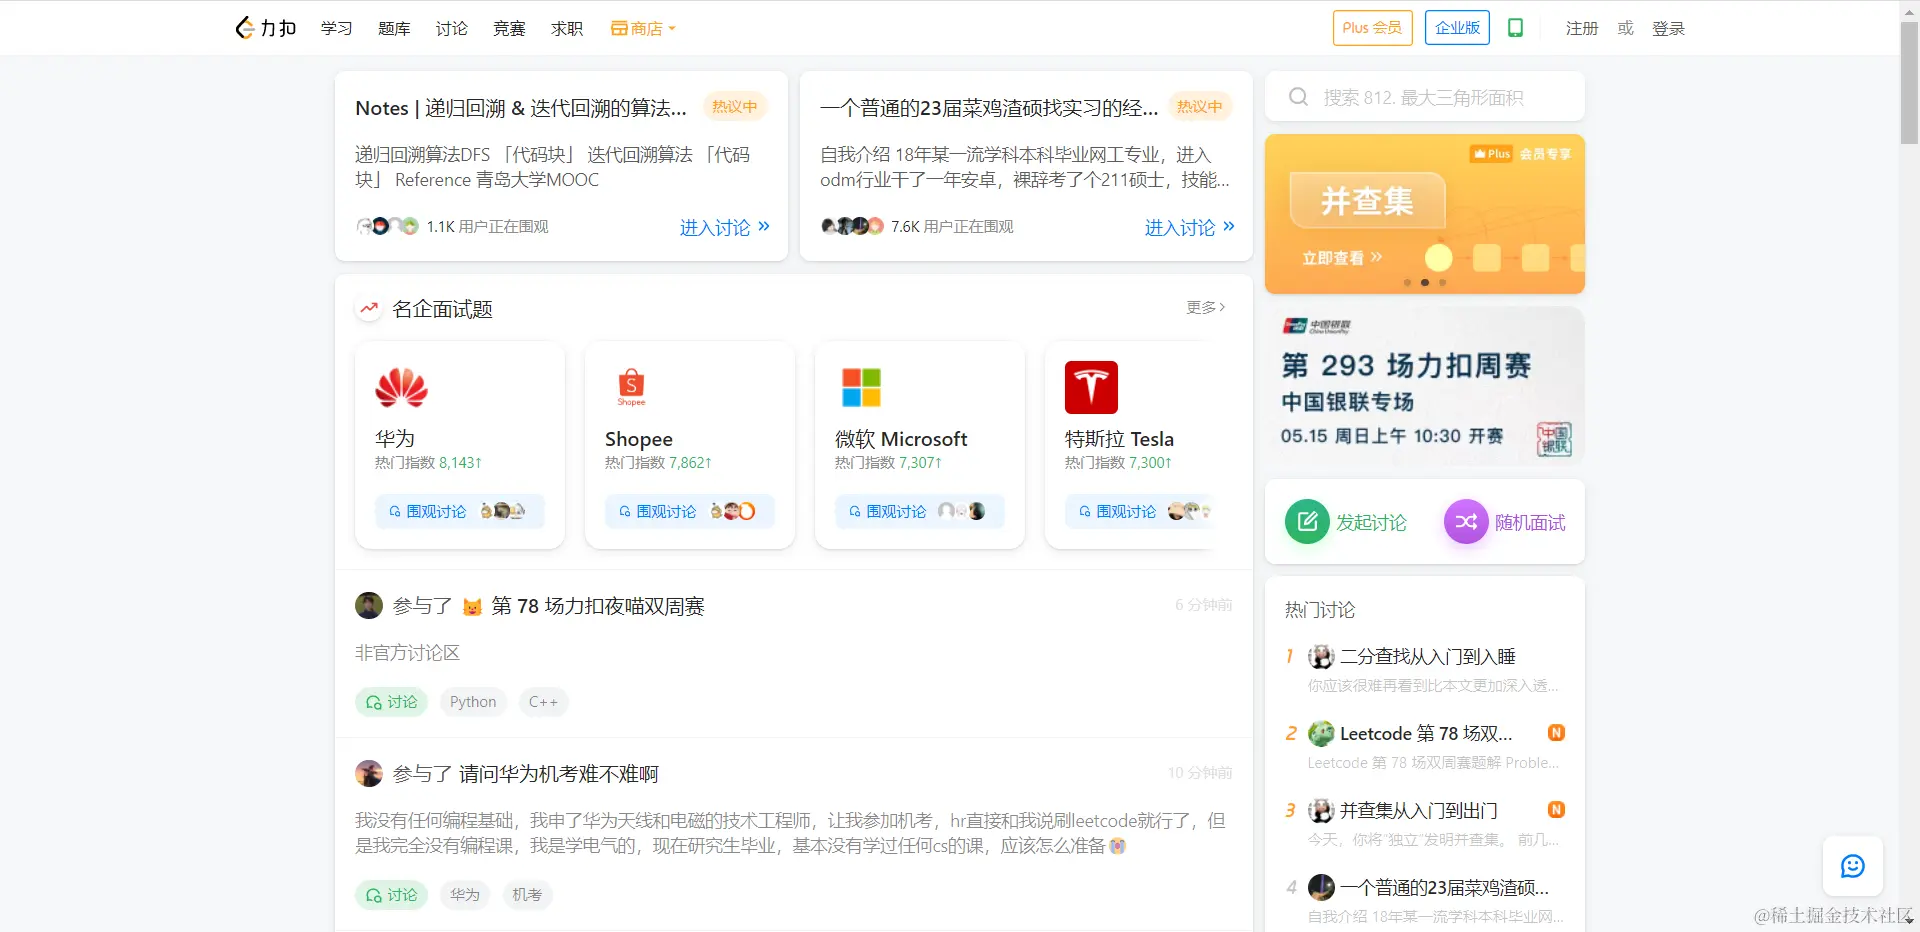Click 围观讨论 under 微软 Microsoft
Image resolution: width=1920 pixels, height=932 pixels.
tap(919, 511)
